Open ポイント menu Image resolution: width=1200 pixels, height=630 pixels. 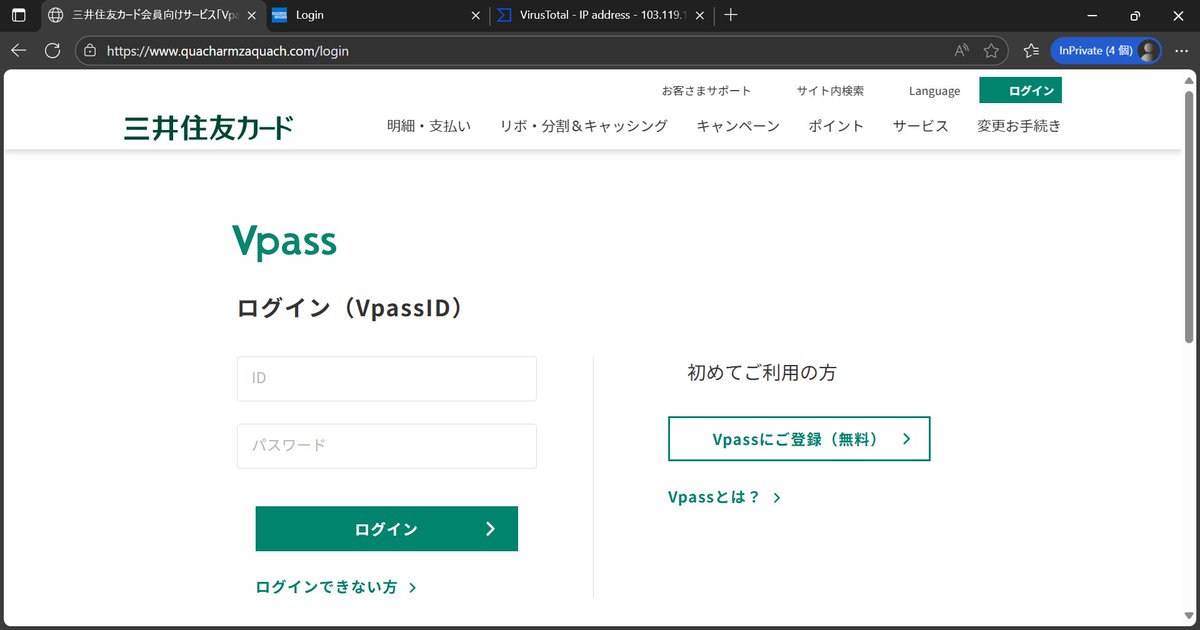click(836, 126)
